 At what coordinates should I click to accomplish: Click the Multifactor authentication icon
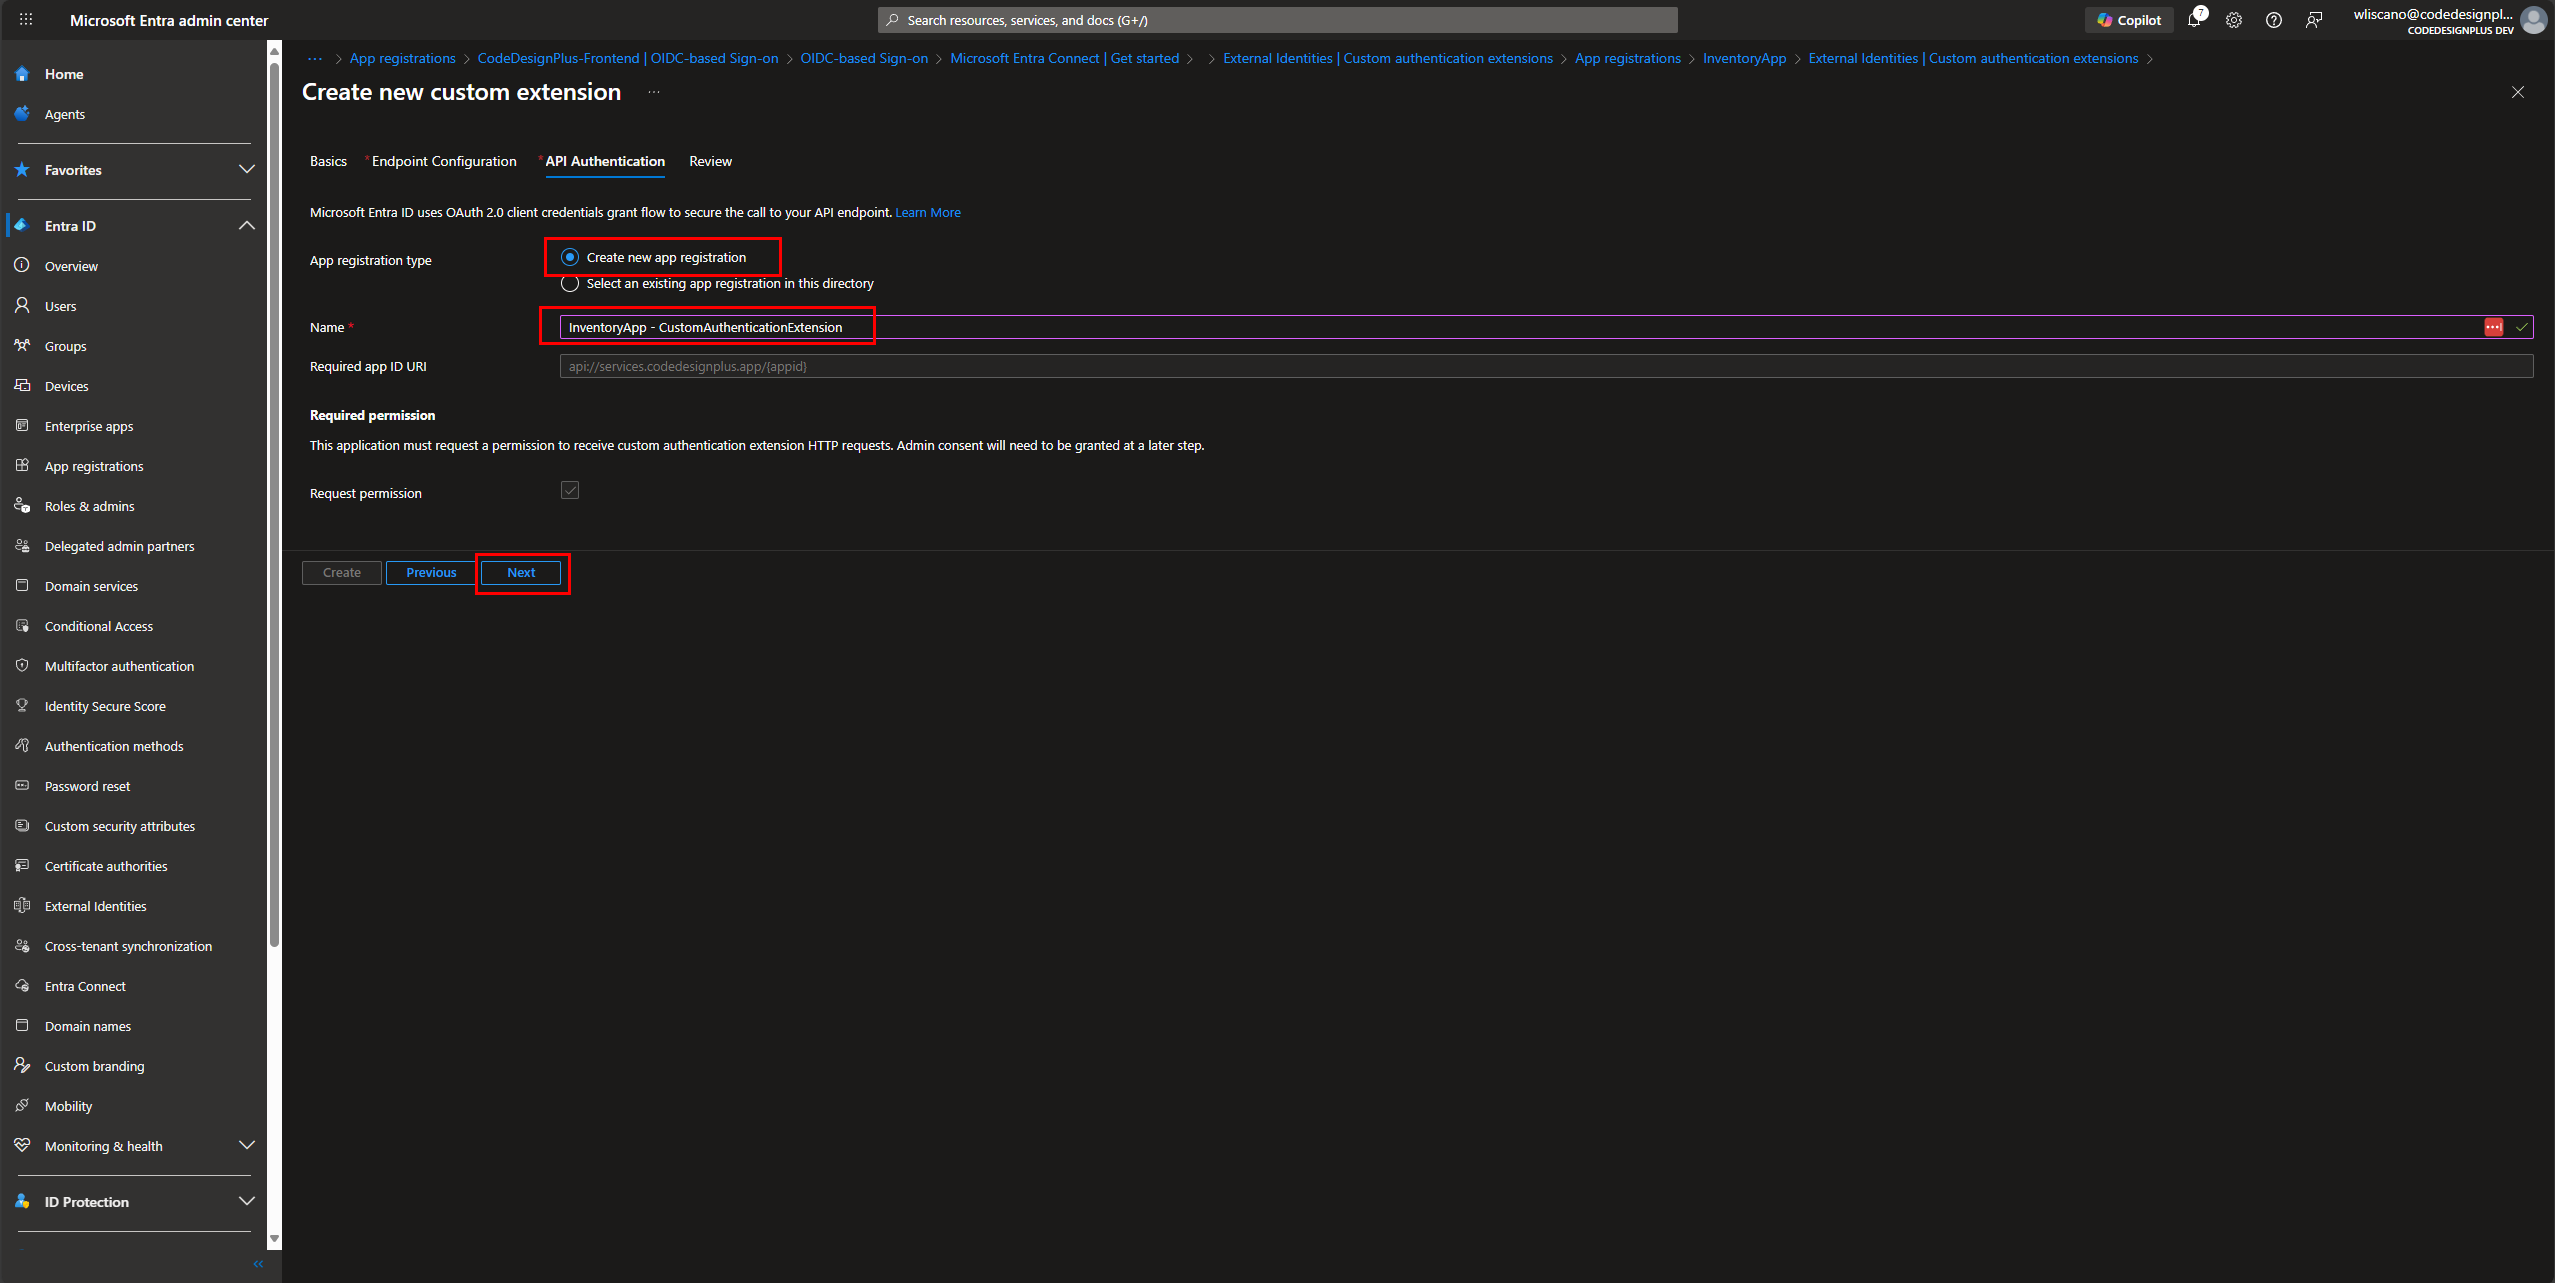click(x=22, y=666)
